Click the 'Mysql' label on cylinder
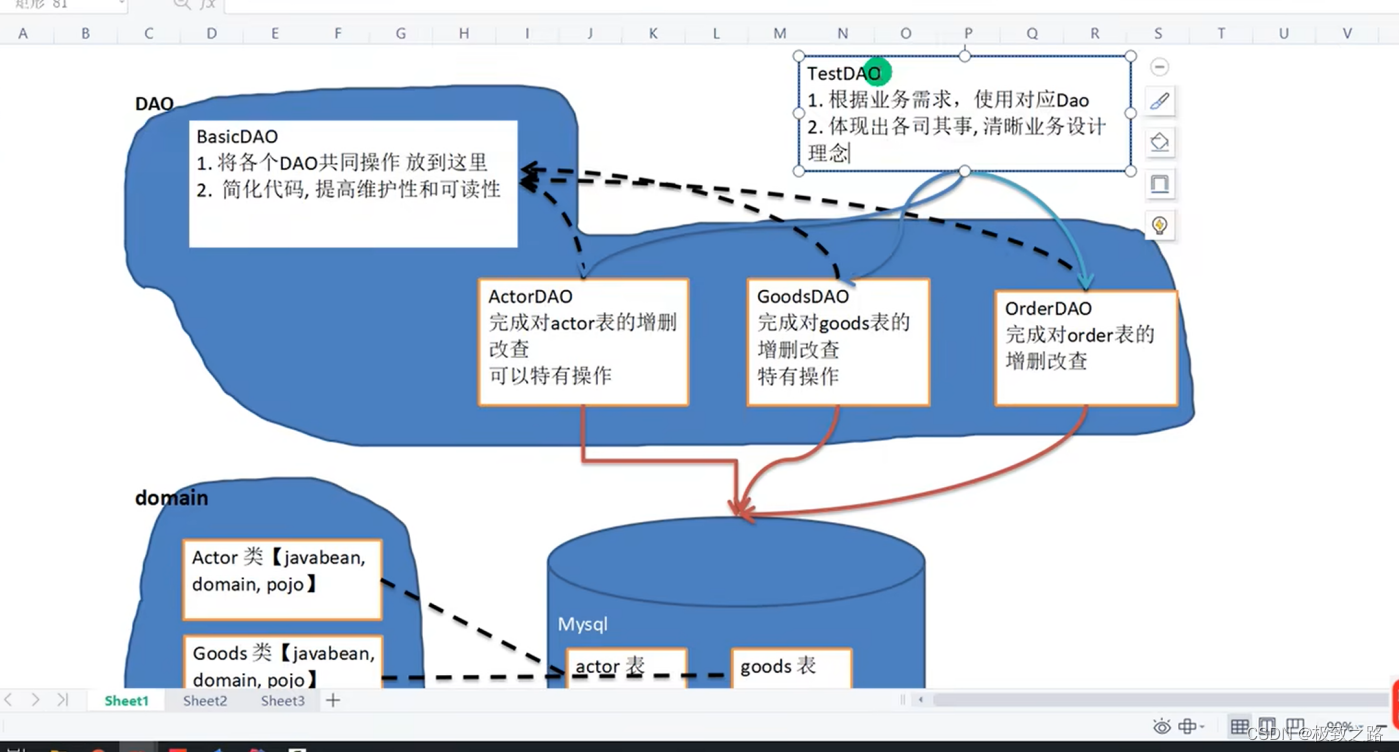Screen dimensions: 1399x752 pyautogui.click(x=583, y=624)
